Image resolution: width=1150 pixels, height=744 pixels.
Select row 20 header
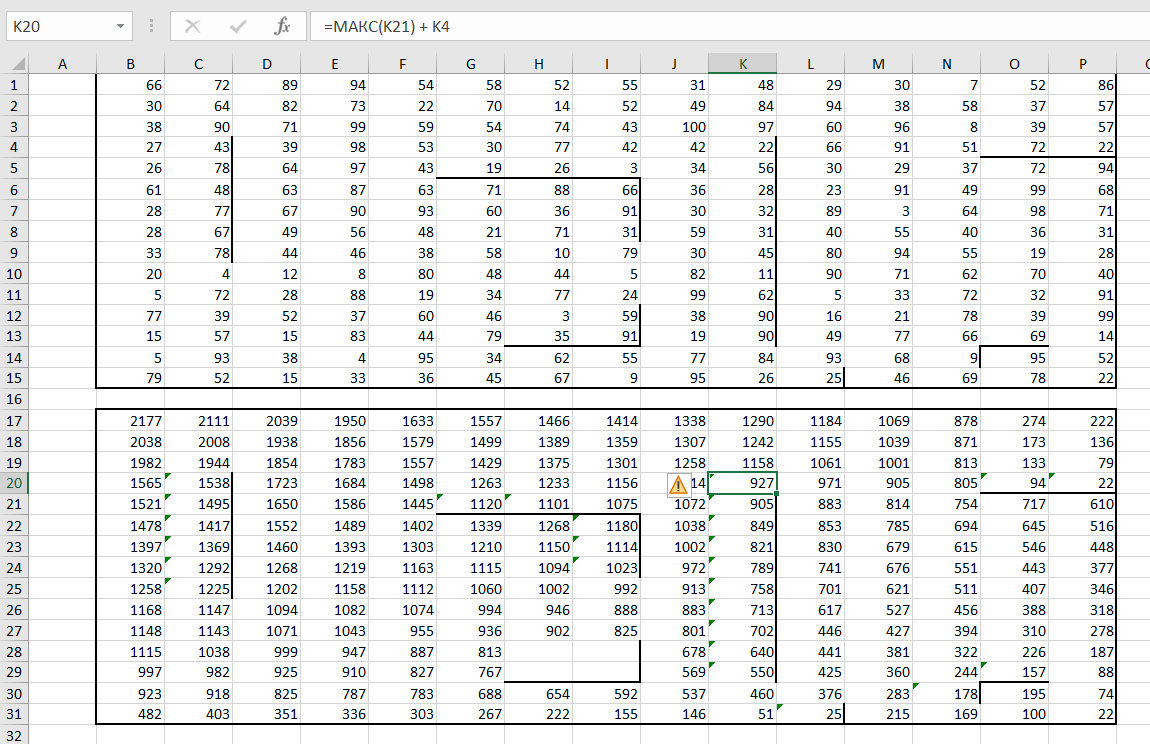pos(14,484)
